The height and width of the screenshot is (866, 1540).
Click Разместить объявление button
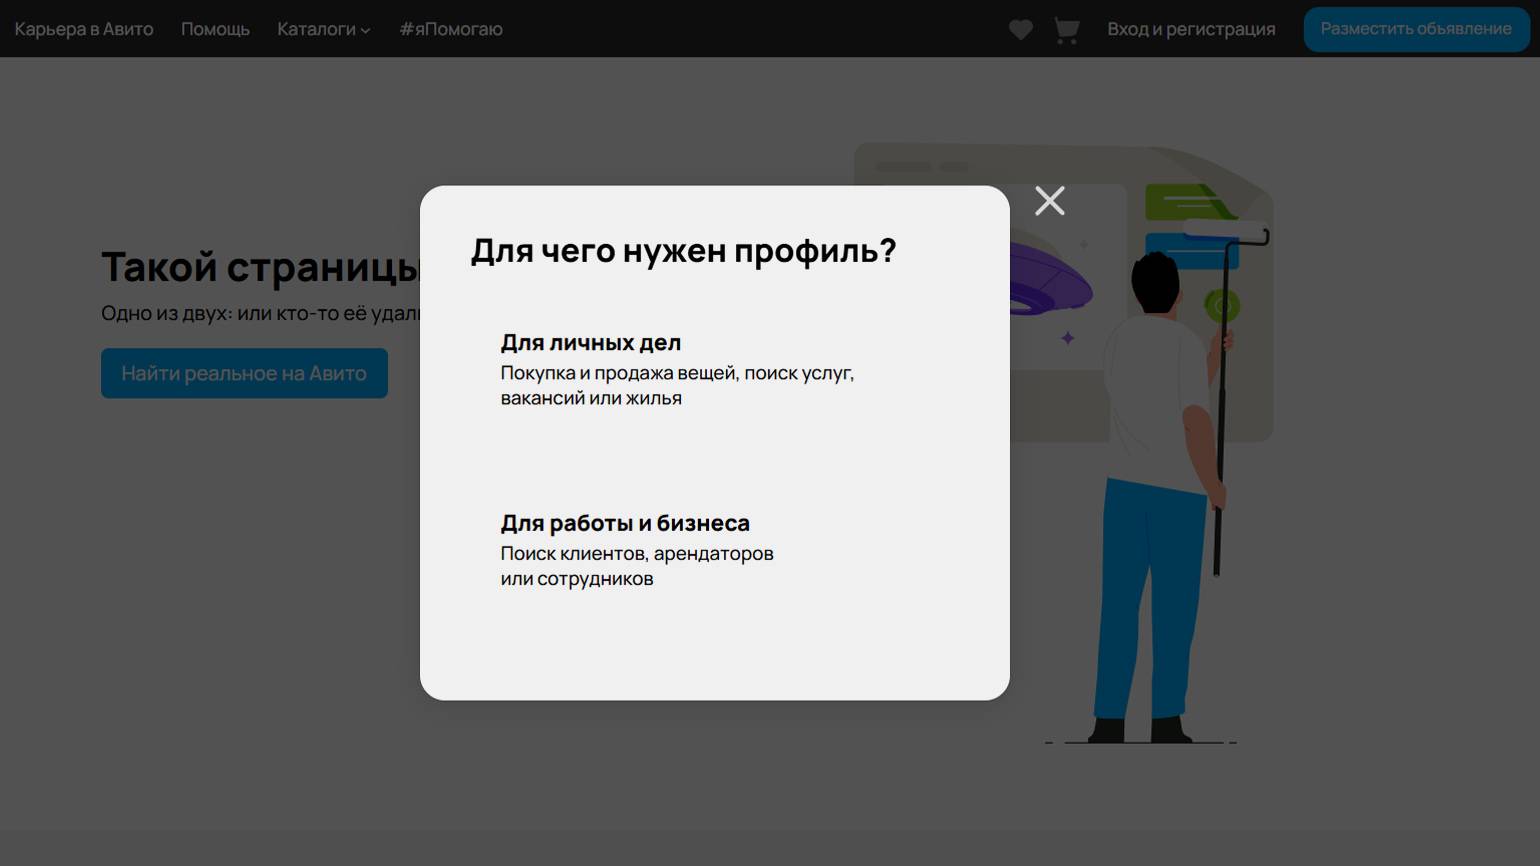1416,29
